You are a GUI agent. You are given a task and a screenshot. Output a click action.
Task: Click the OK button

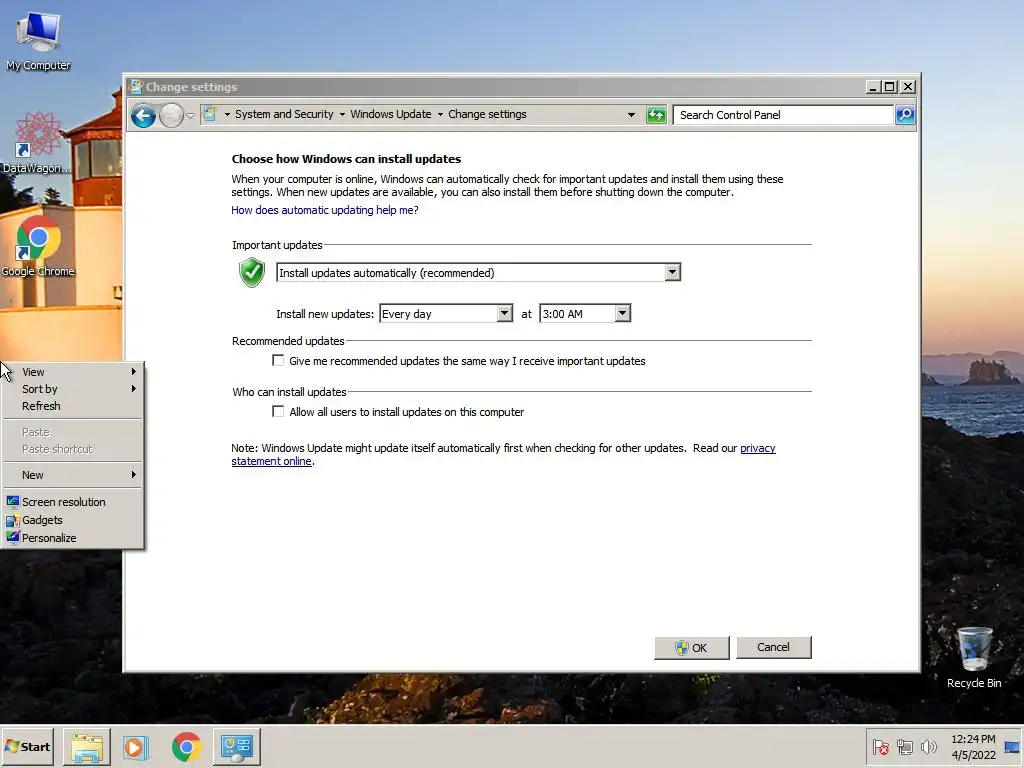[692, 647]
